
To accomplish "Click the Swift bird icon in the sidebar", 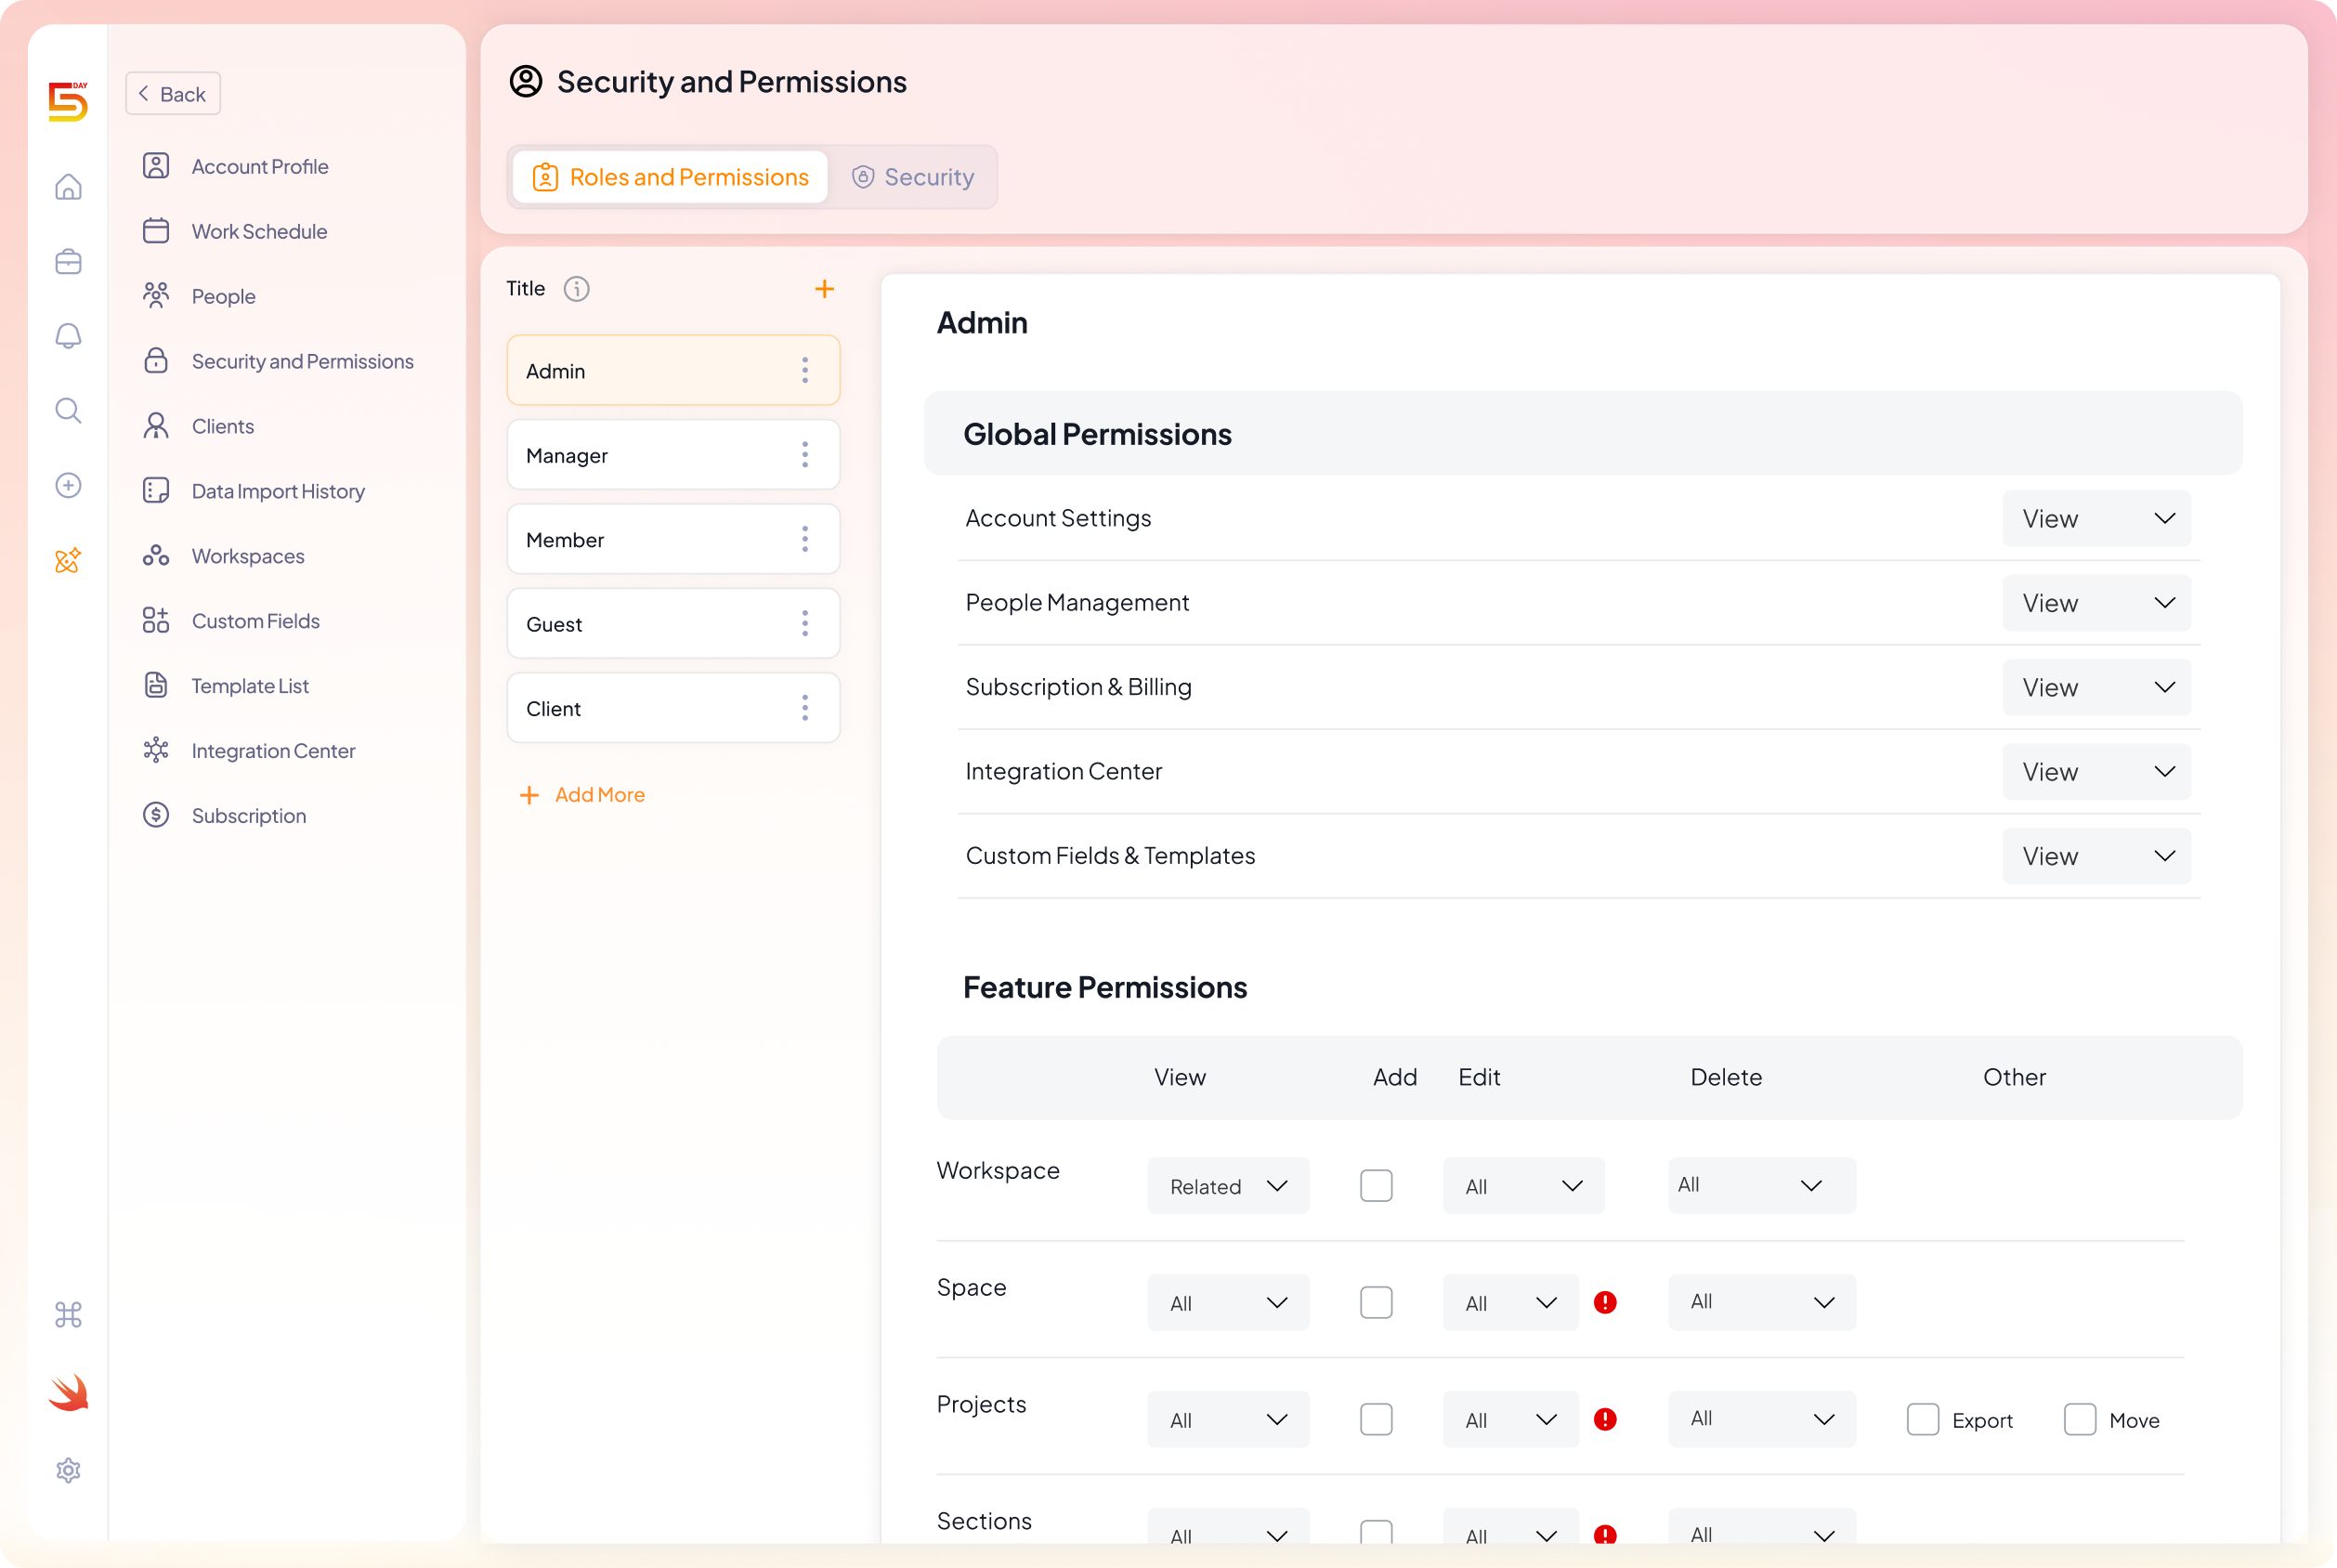I will 68,1392.
